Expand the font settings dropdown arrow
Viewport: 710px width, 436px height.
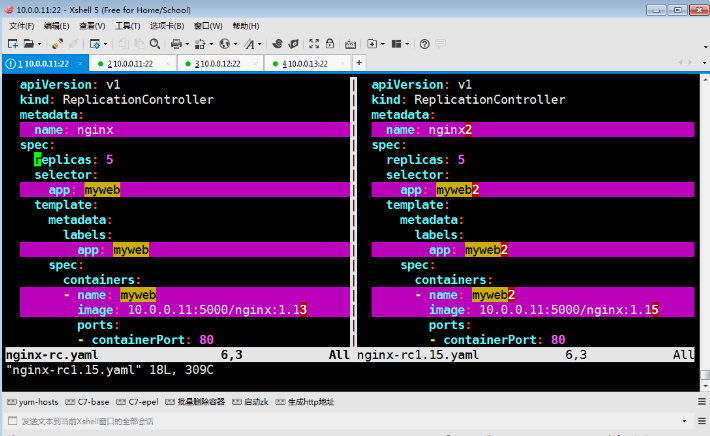point(259,44)
